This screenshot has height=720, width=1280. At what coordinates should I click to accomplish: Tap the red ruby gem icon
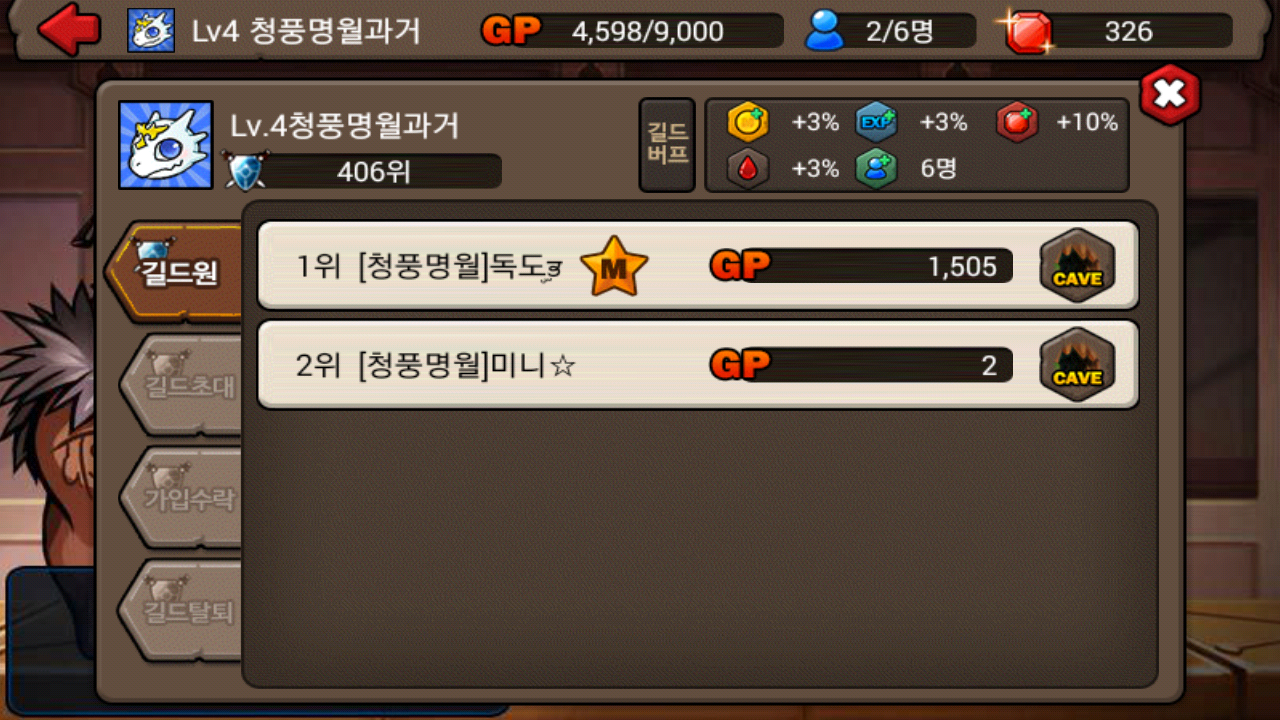tap(1027, 31)
